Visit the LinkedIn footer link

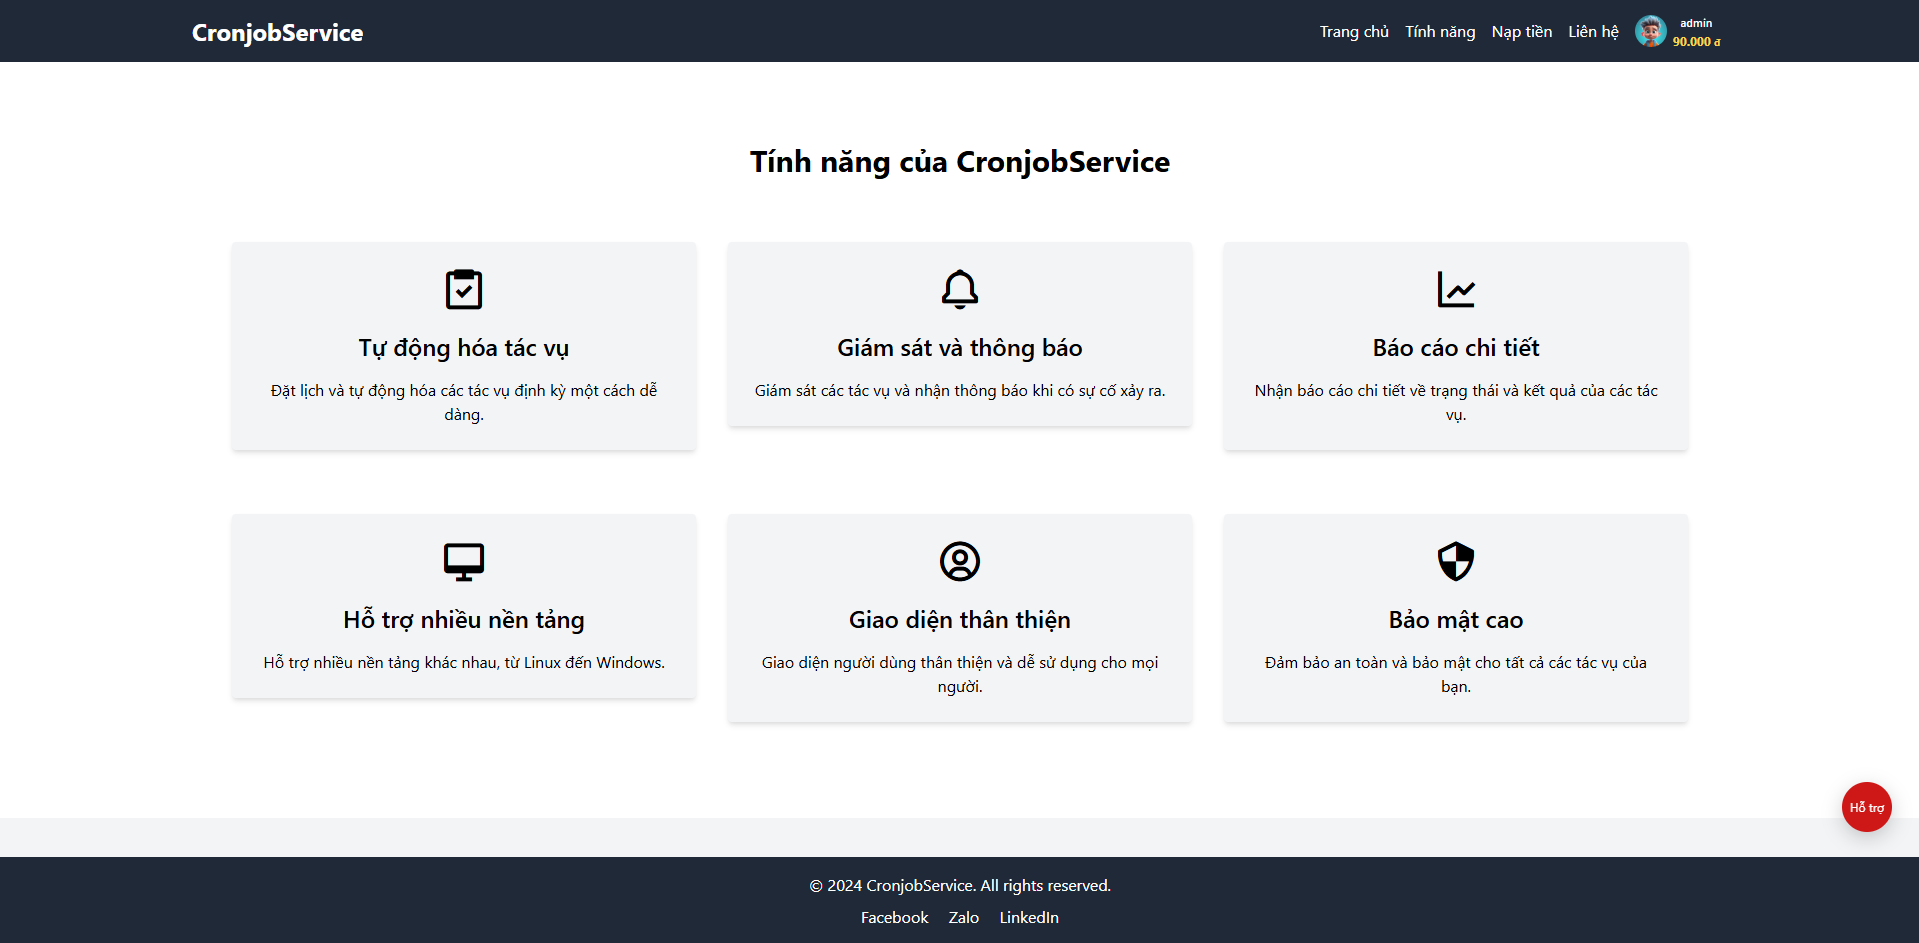(x=1028, y=918)
